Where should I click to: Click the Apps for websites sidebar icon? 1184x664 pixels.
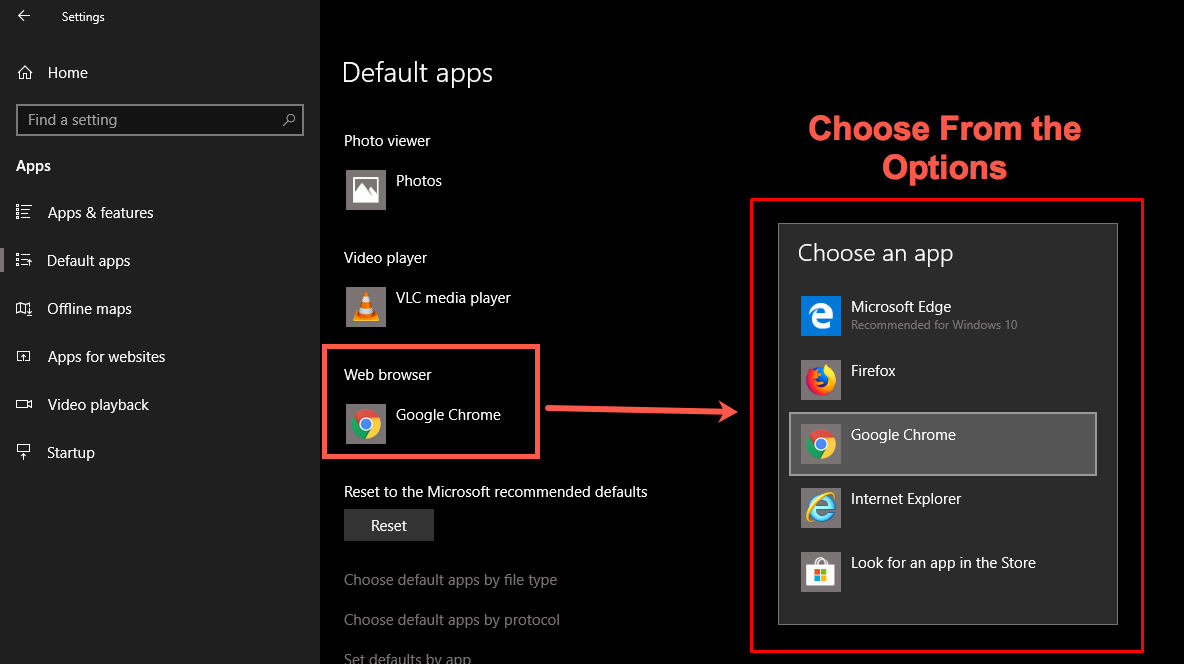pos(23,356)
